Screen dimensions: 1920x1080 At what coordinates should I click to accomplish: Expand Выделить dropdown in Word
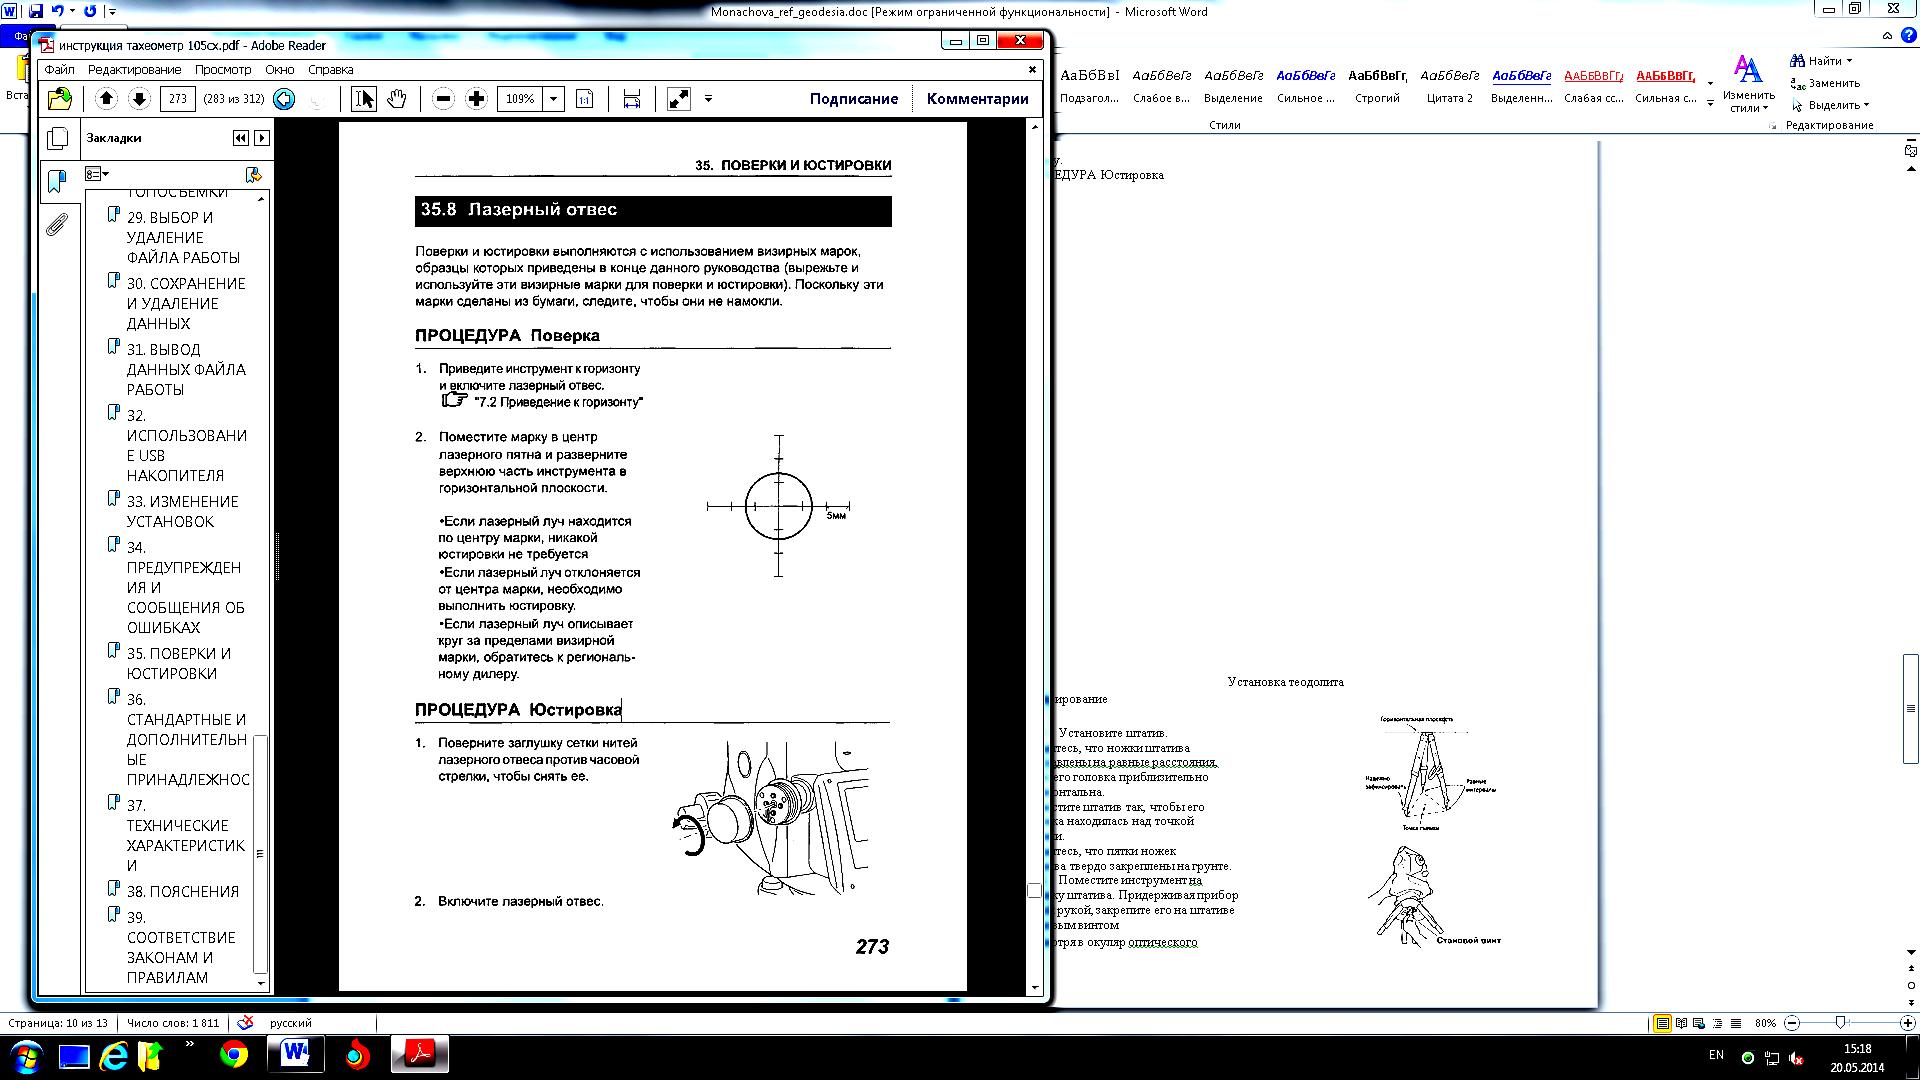(x=1866, y=105)
